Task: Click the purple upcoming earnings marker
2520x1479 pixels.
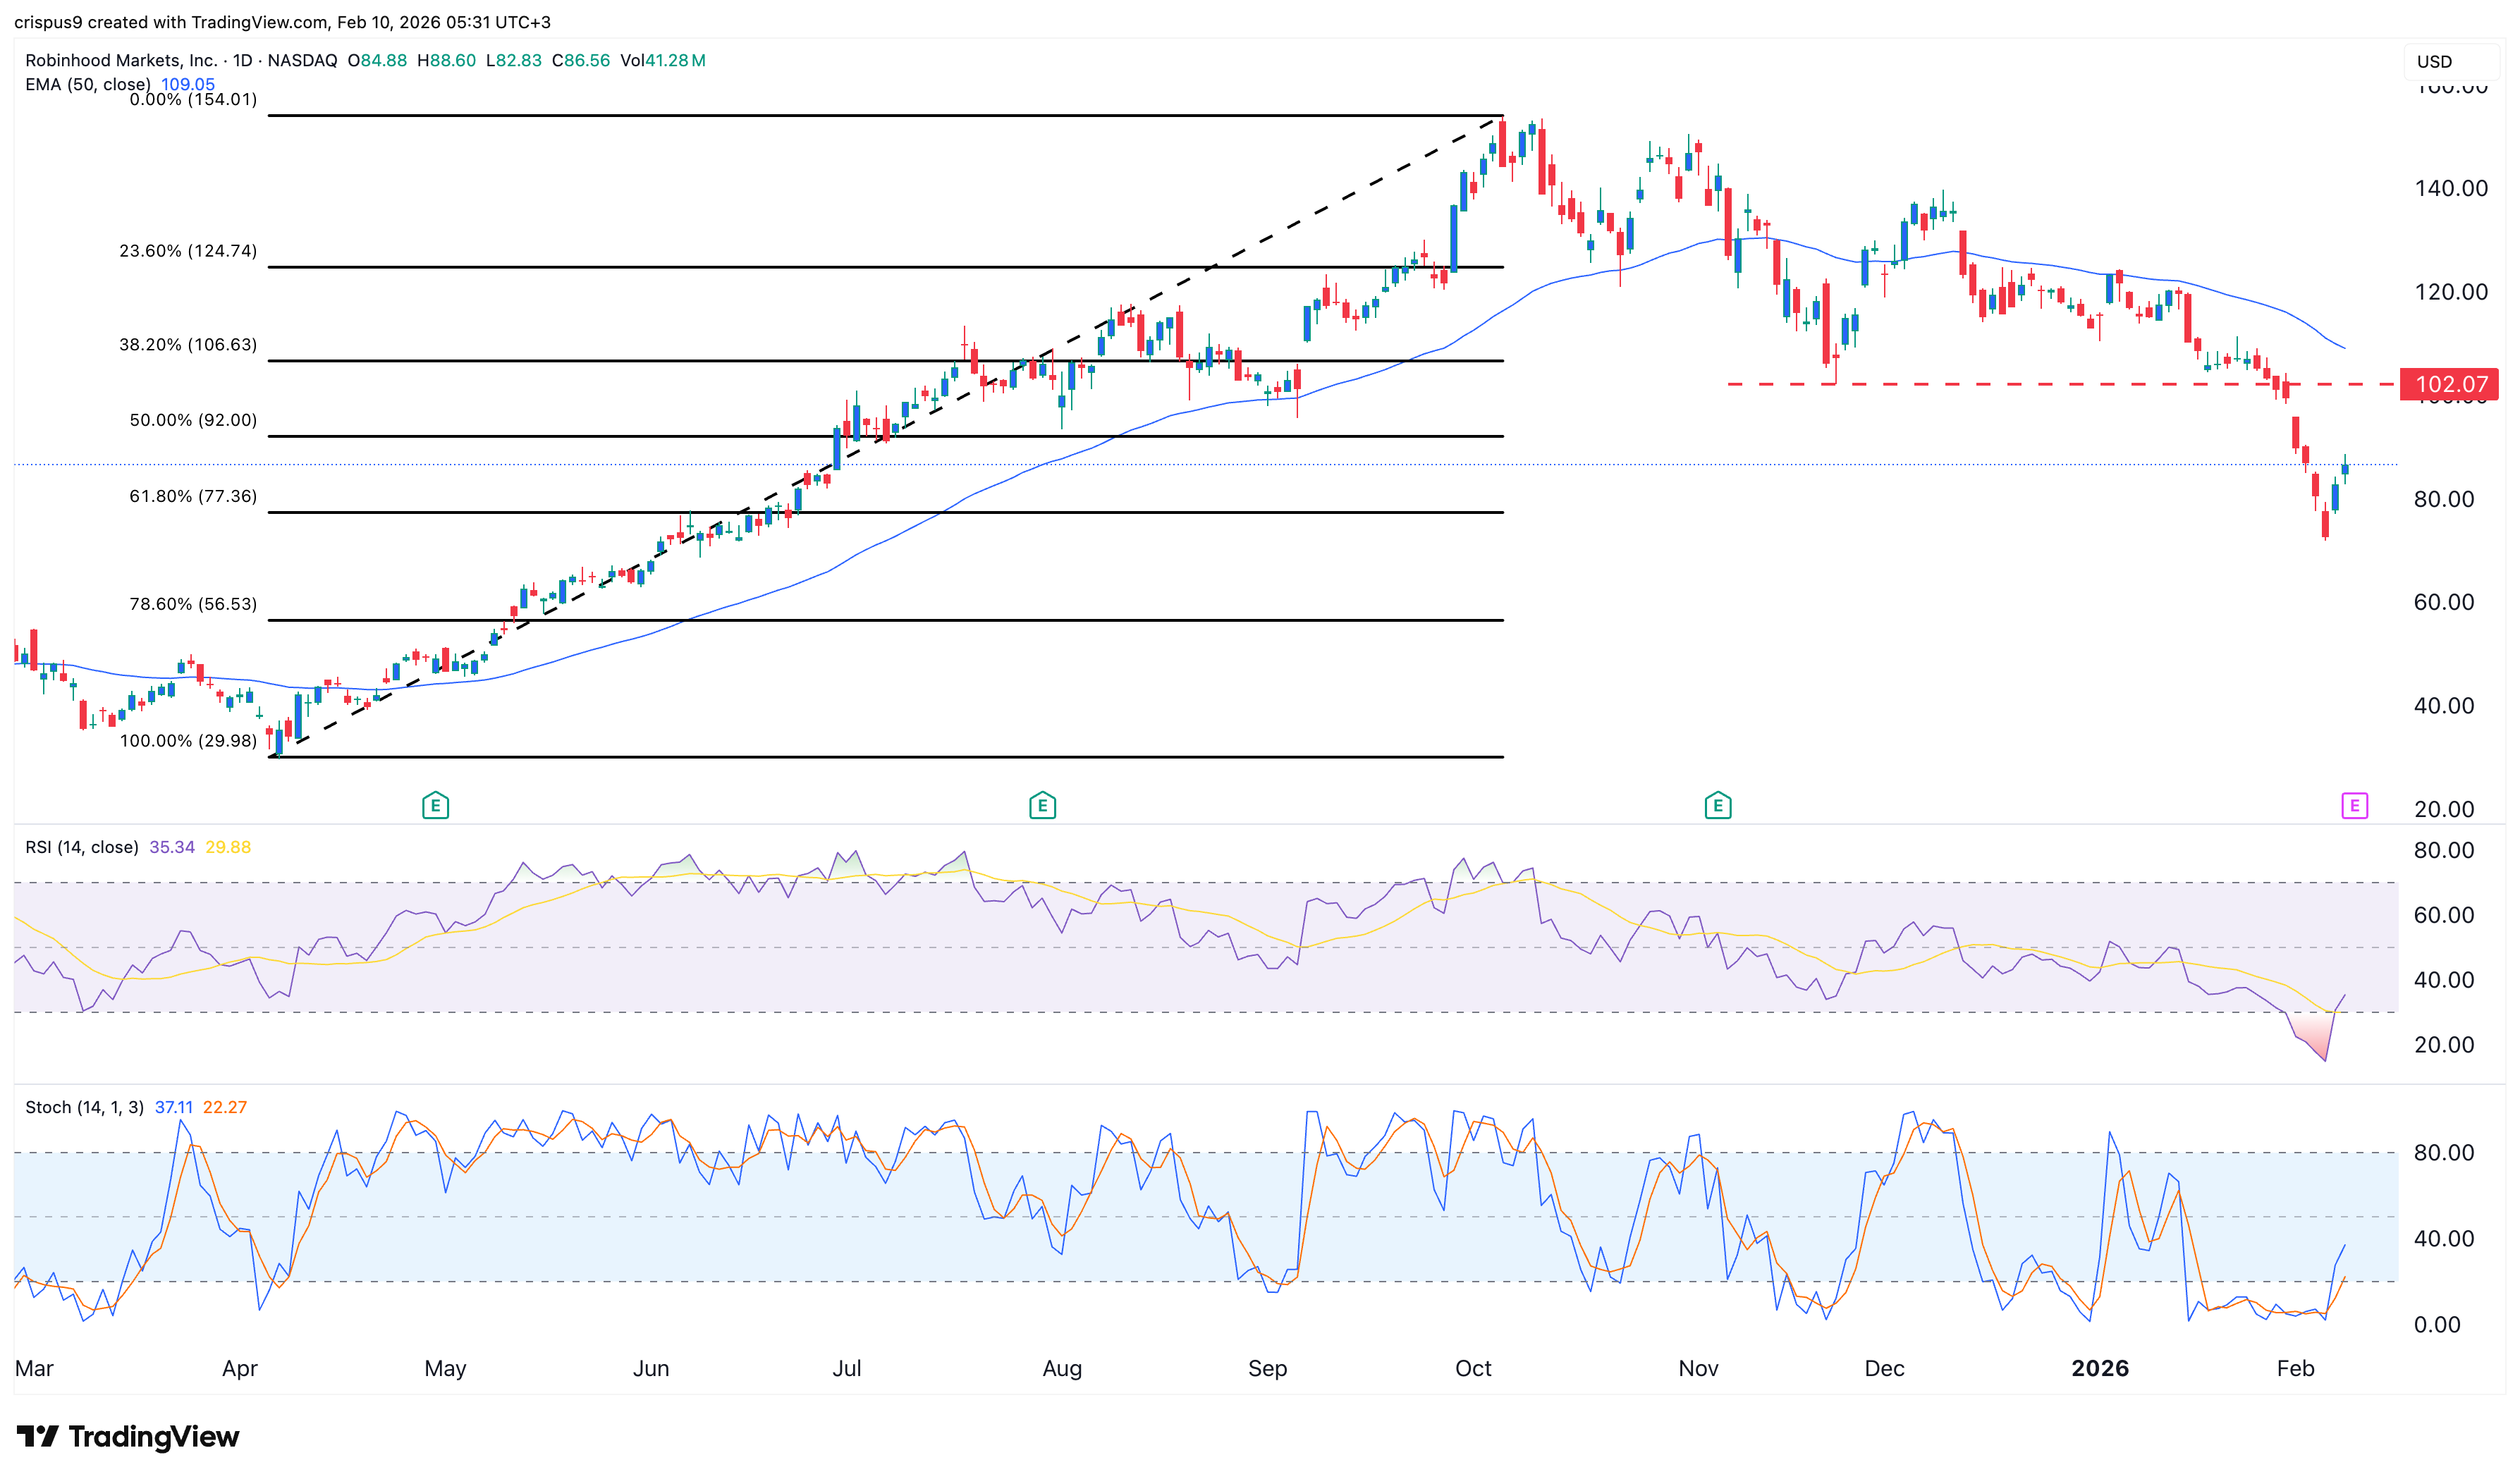Action: click(2354, 805)
